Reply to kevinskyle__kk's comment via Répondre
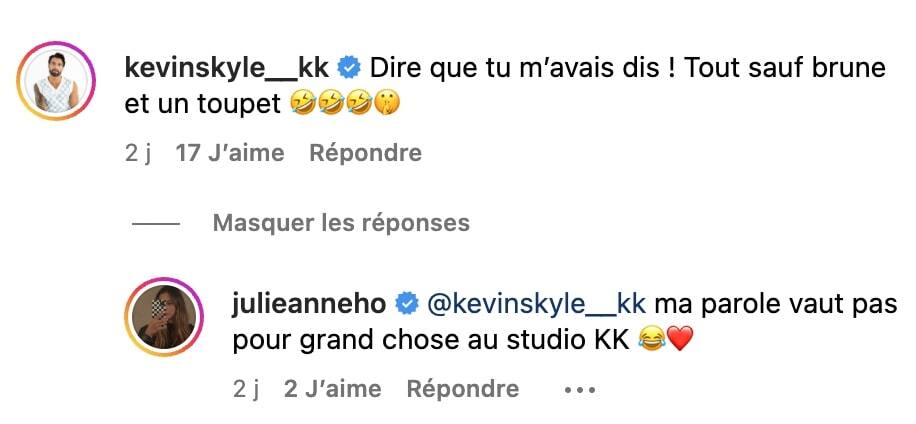The height and width of the screenshot is (424, 916). pos(365,153)
